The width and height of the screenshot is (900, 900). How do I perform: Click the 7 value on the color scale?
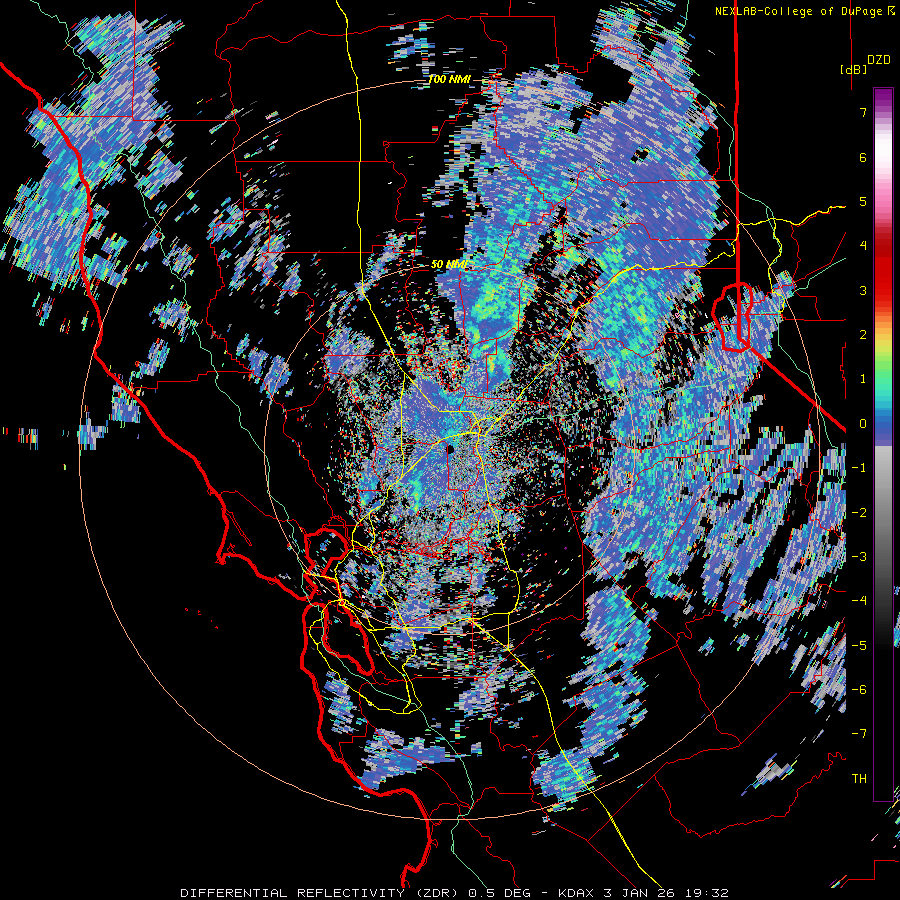tap(863, 112)
